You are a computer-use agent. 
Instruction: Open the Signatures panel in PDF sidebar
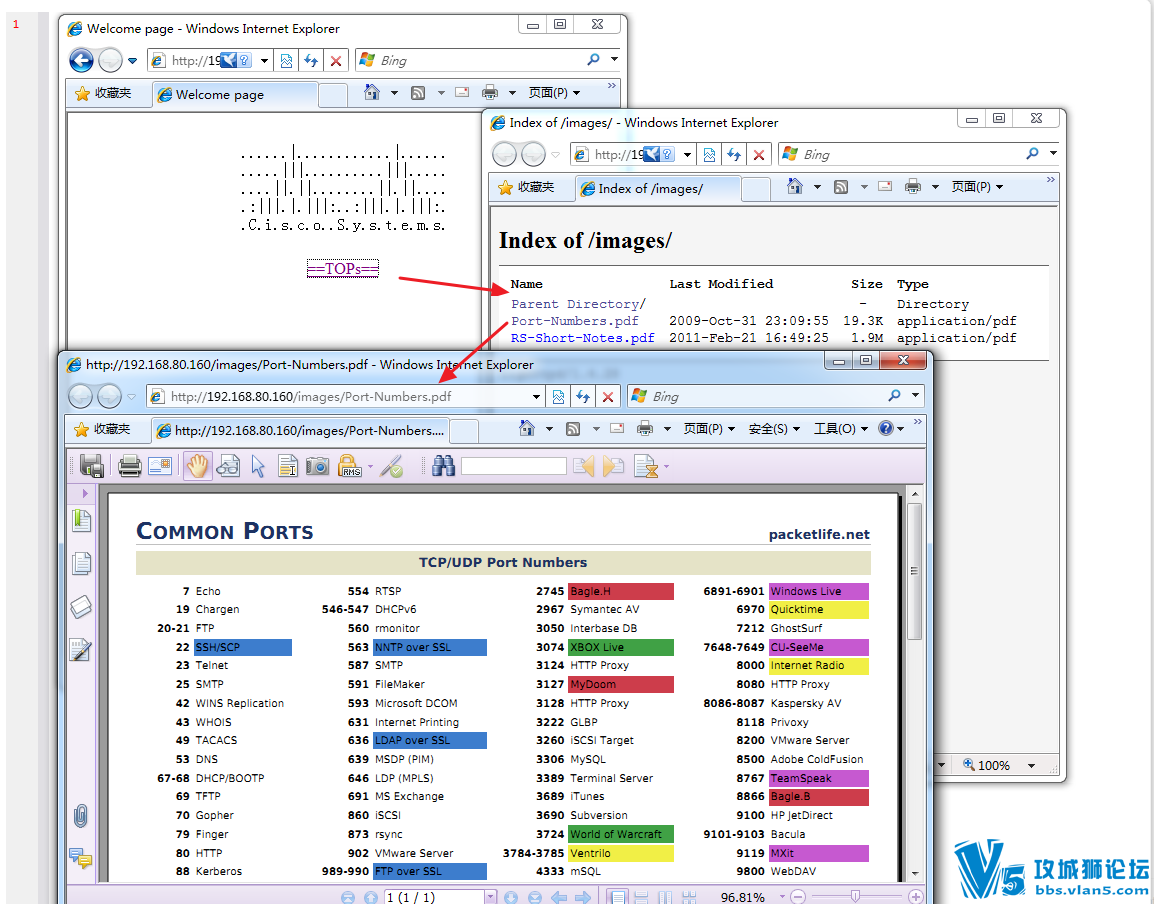point(81,650)
